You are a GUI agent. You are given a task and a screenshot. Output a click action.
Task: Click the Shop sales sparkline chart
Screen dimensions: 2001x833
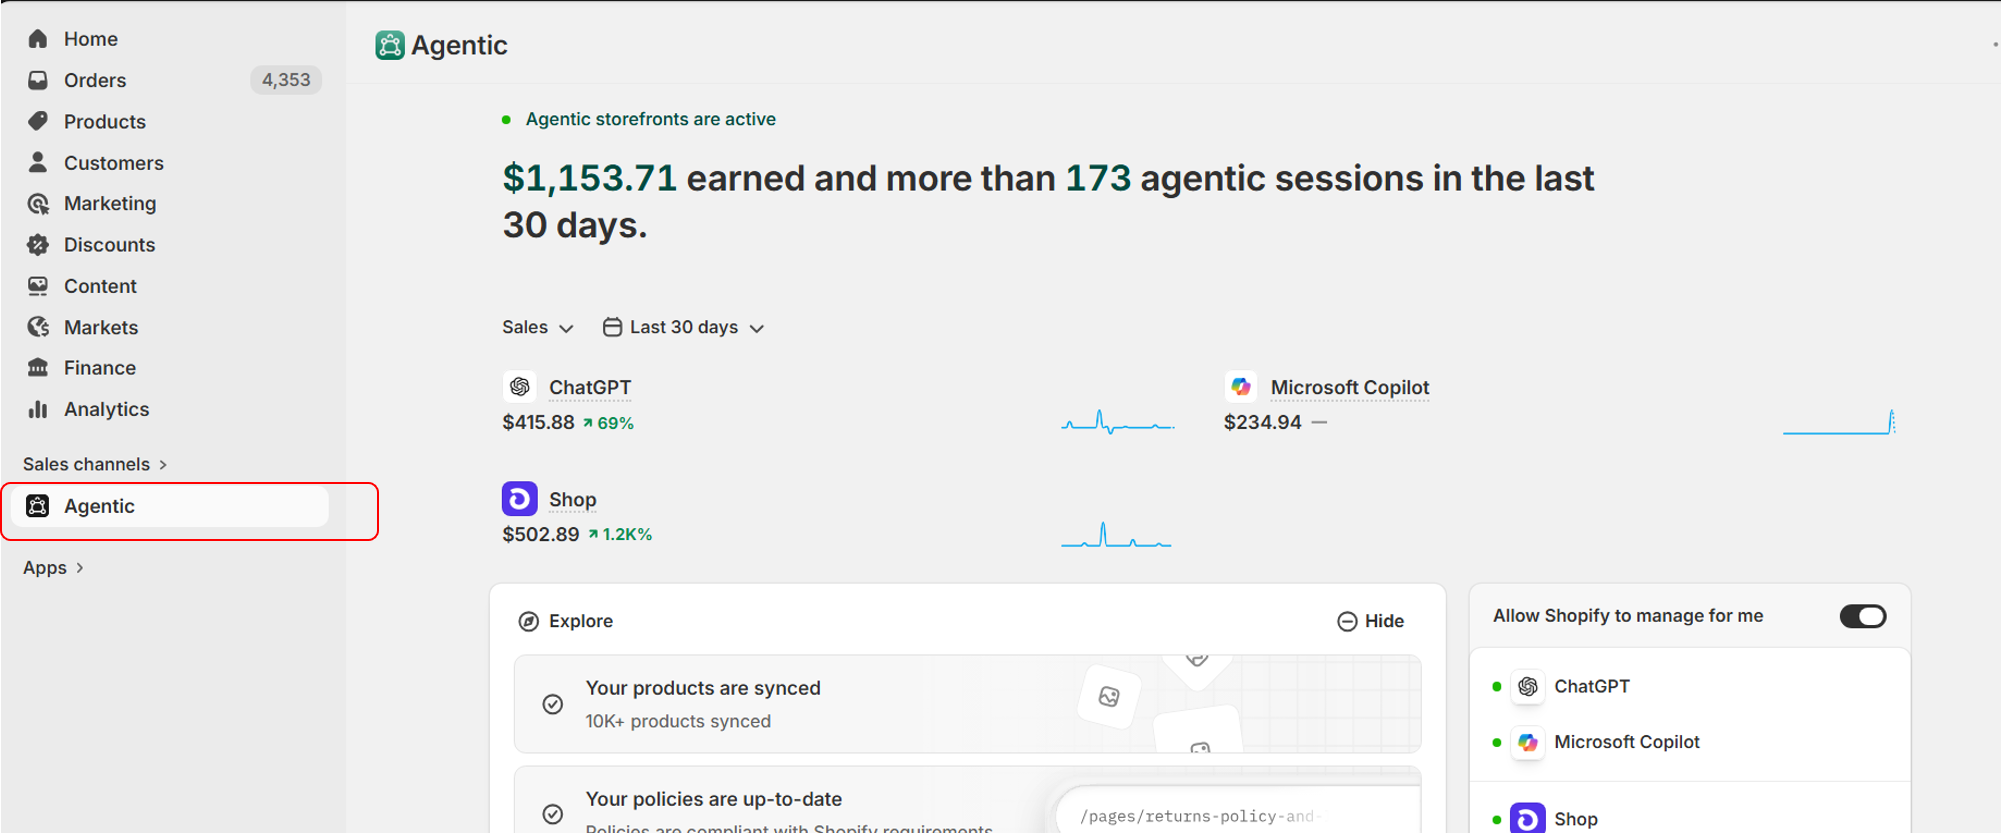coord(1116,535)
